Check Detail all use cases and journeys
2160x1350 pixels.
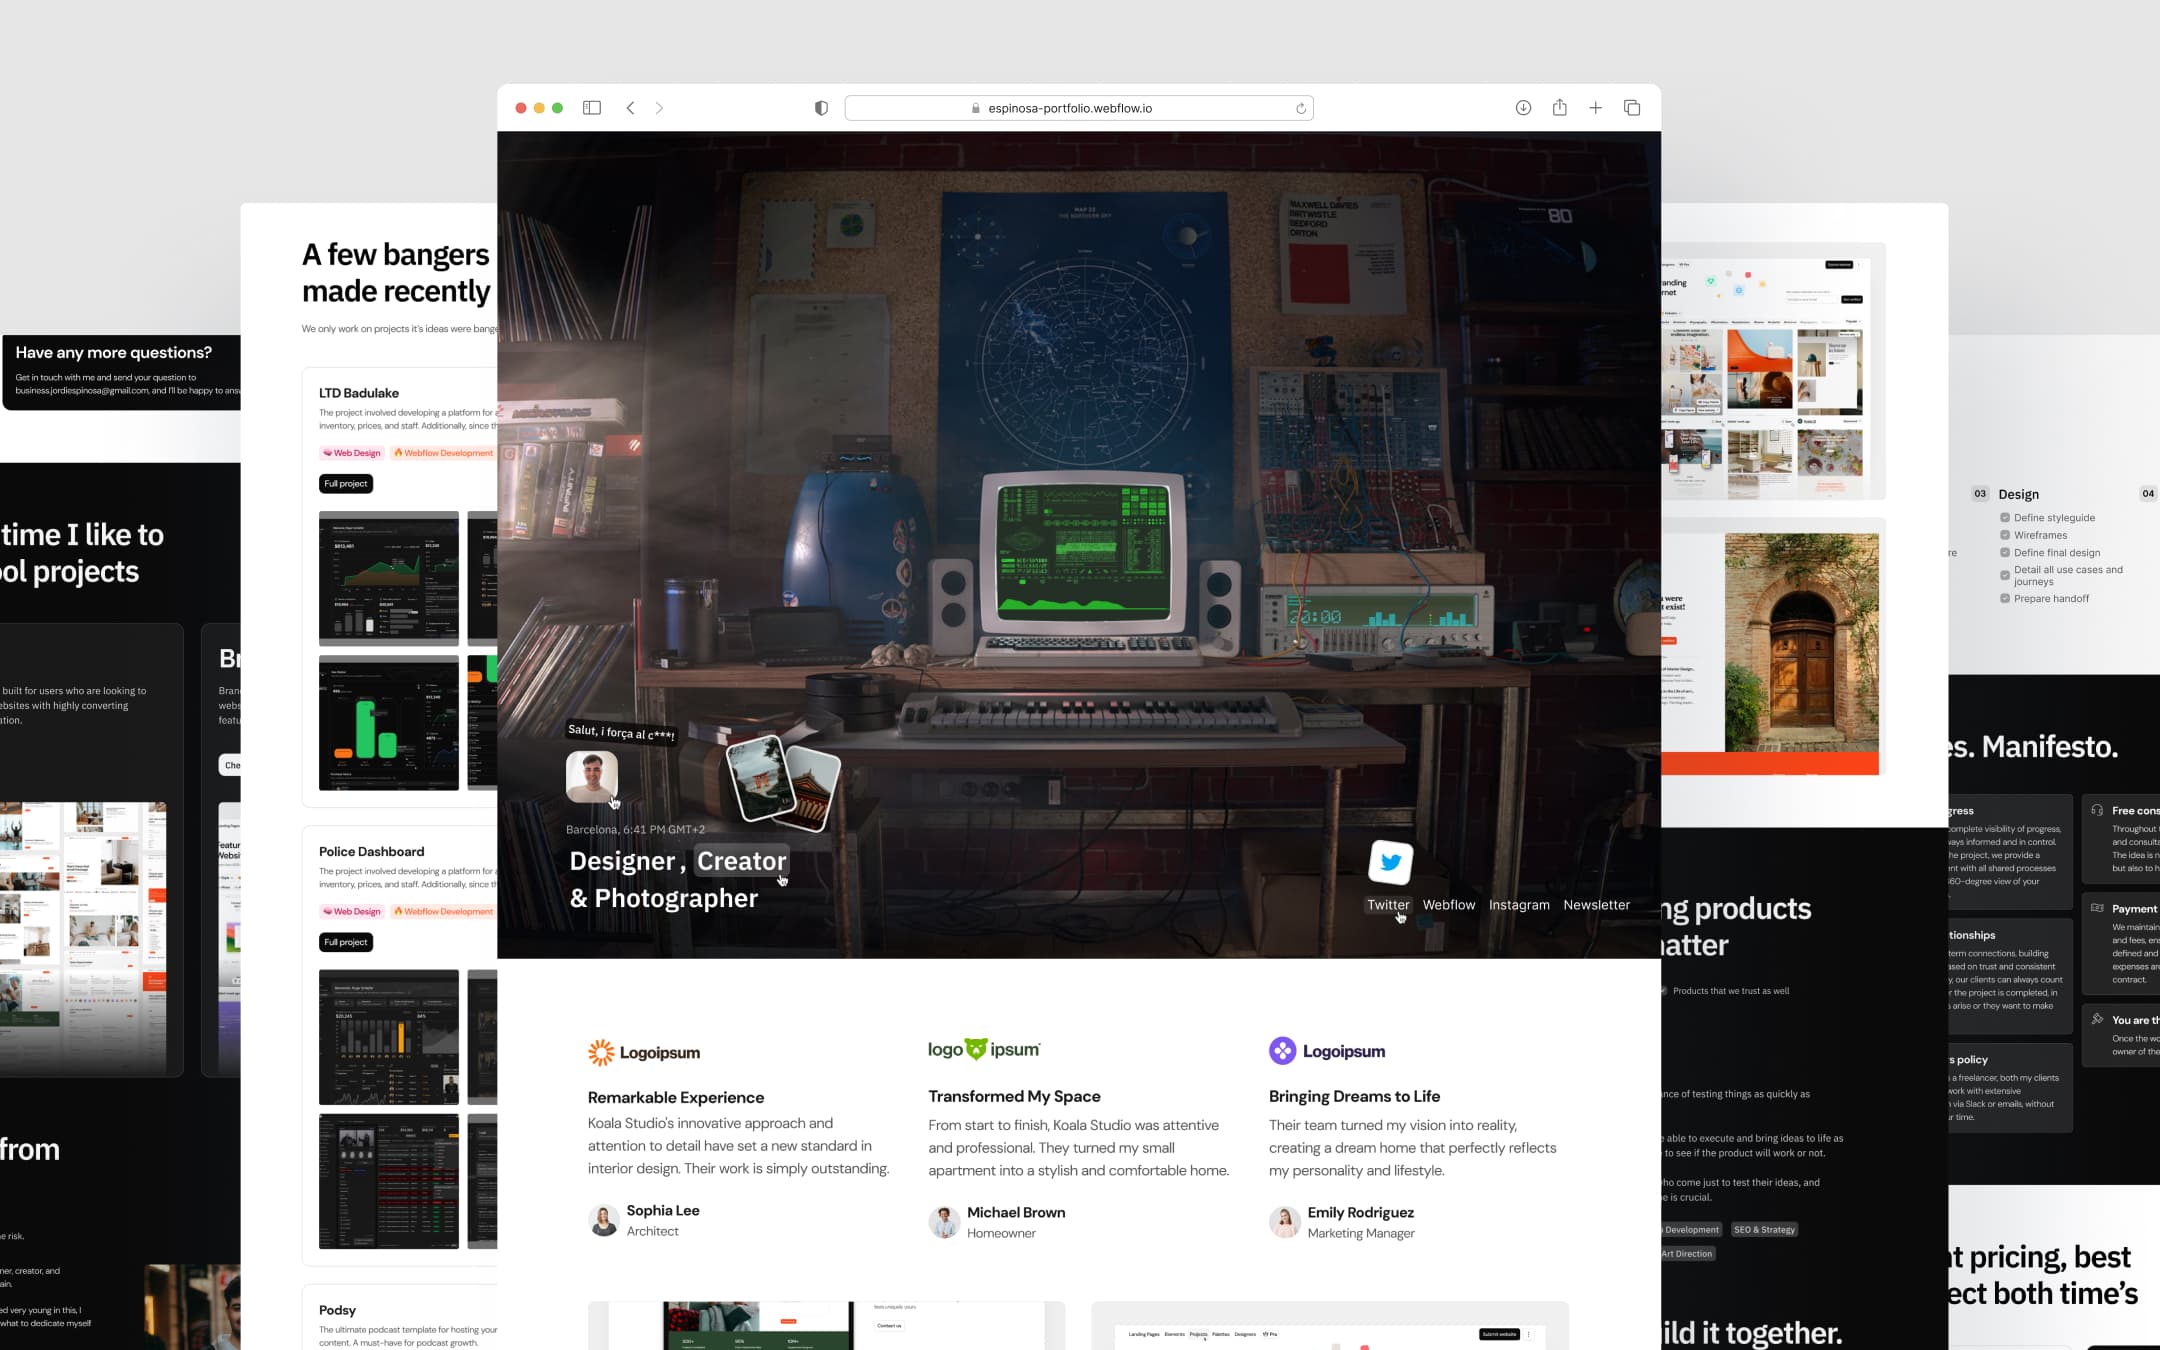pyautogui.click(x=2005, y=575)
